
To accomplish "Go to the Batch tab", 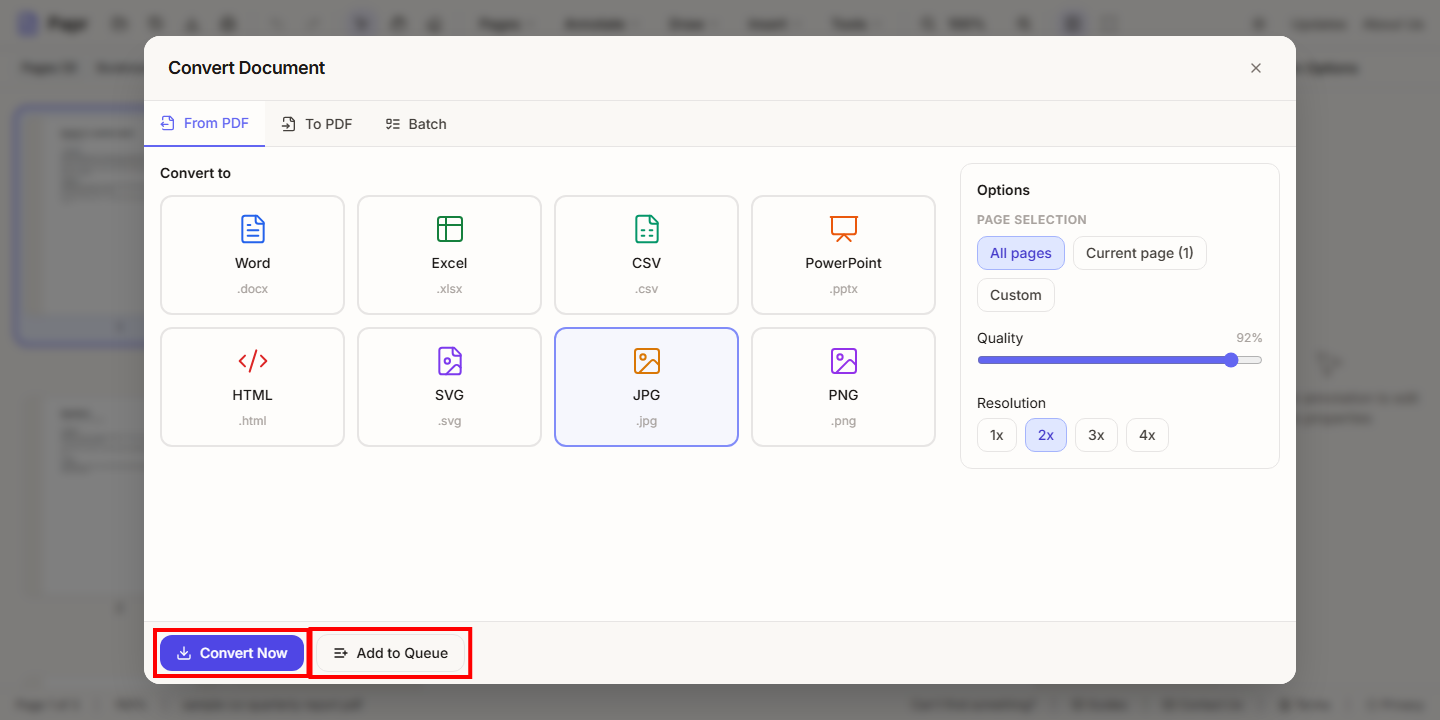I will (415, 124).
